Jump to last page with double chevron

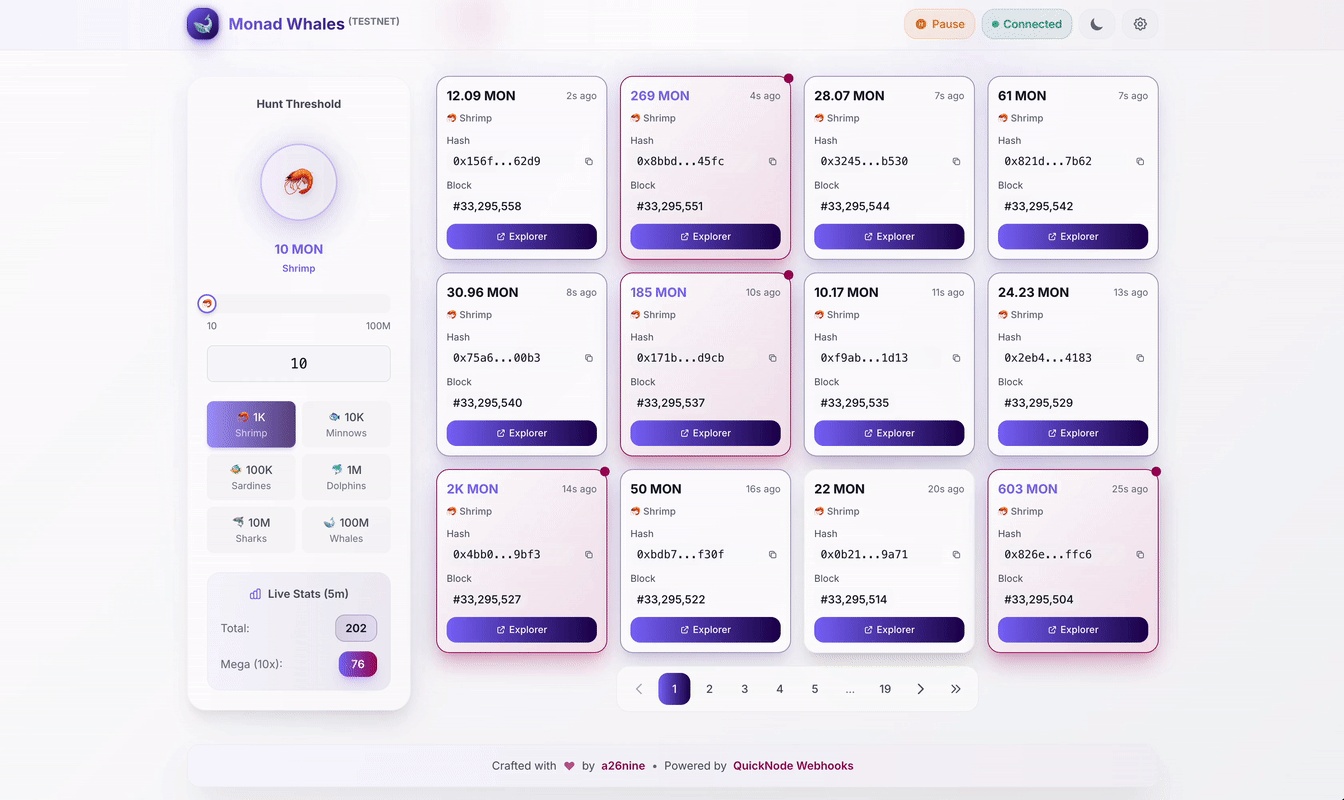click(955, 689)
